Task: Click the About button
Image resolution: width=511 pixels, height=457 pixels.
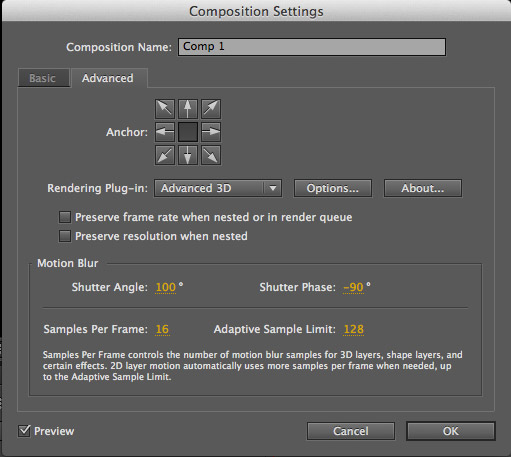Action: 423,188
